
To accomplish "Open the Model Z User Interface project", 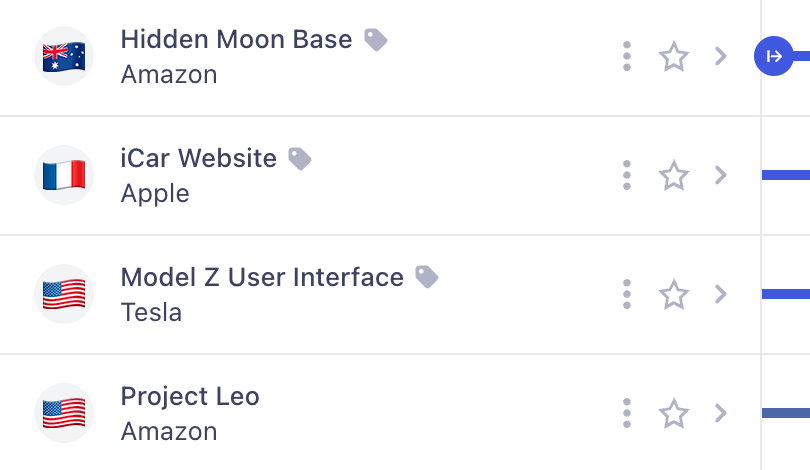I will 262,277.
